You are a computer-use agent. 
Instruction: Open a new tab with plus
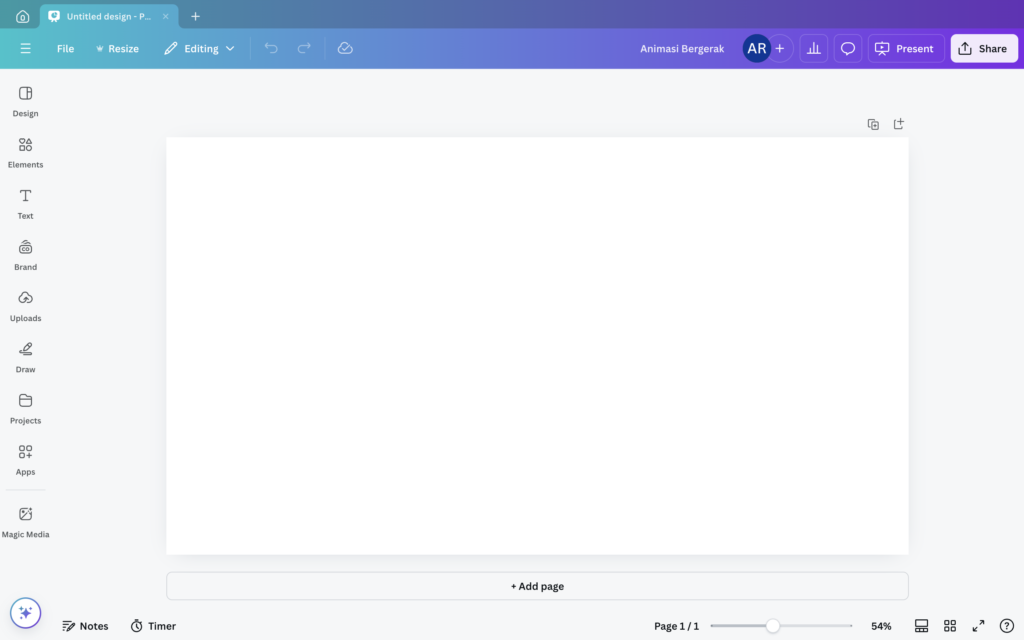point(195,16)
